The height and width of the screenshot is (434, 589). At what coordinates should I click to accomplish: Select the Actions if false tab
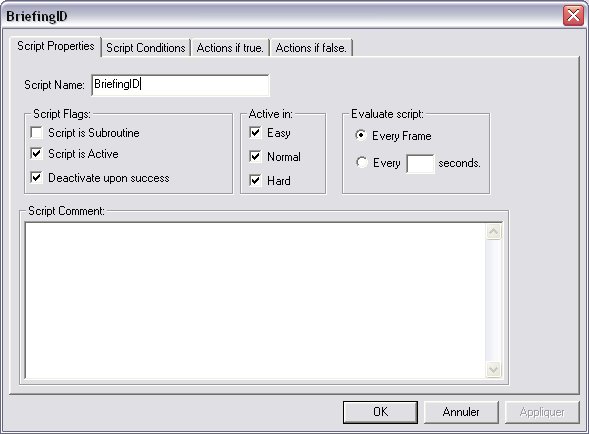point(311,48)
